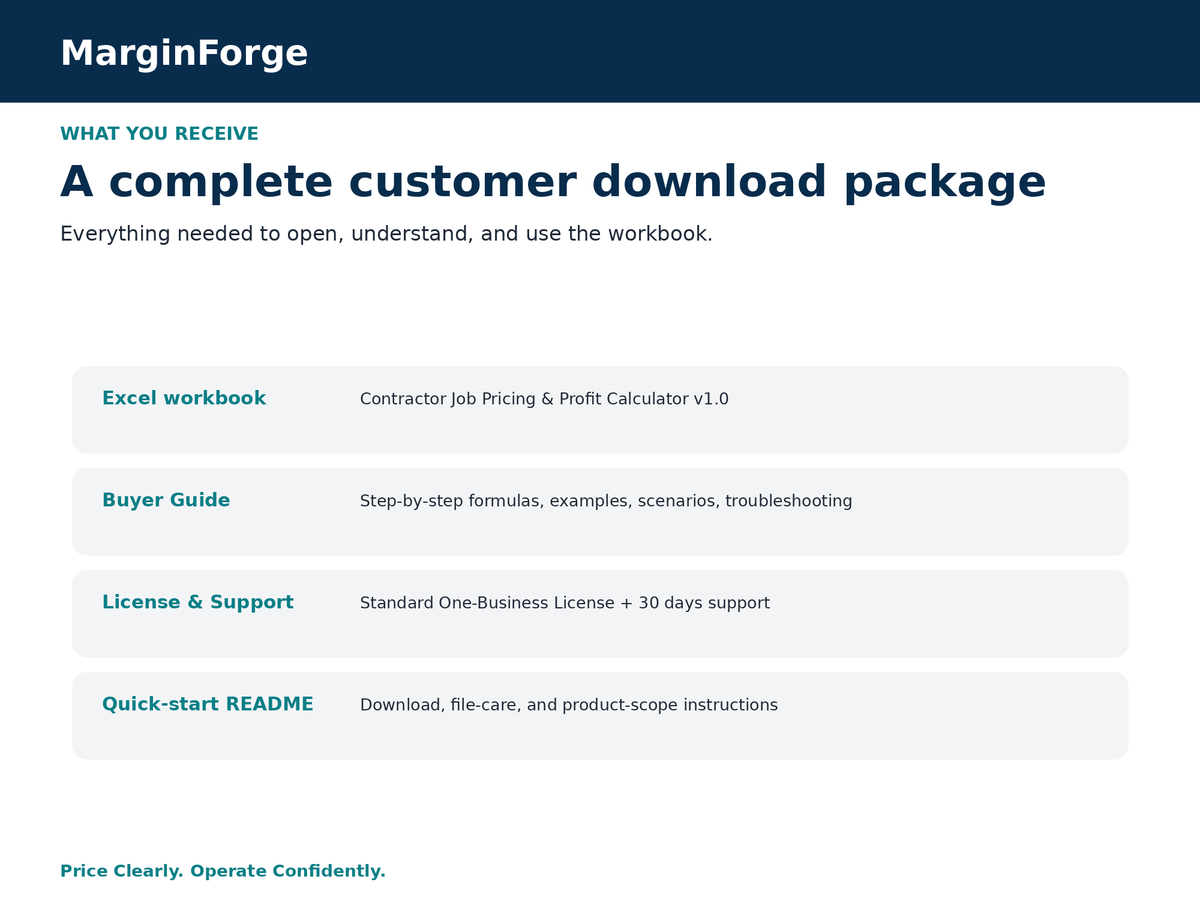Click the 'License & Support' label
Image resolution: width=1200 pixels, height=900 pixels.
198,602
